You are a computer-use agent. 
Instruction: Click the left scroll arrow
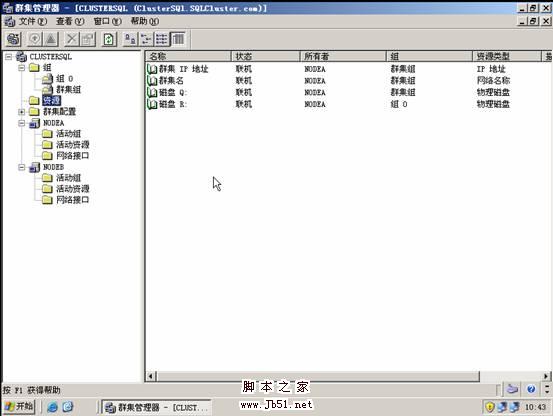[151, 376]
